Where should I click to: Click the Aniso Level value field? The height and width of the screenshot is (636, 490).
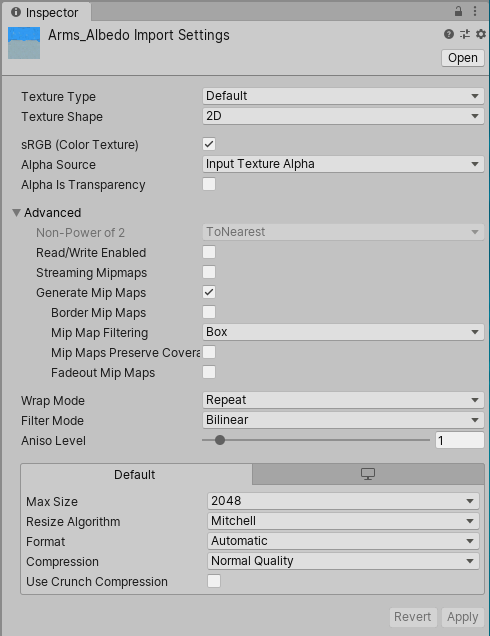coord(460,440)
